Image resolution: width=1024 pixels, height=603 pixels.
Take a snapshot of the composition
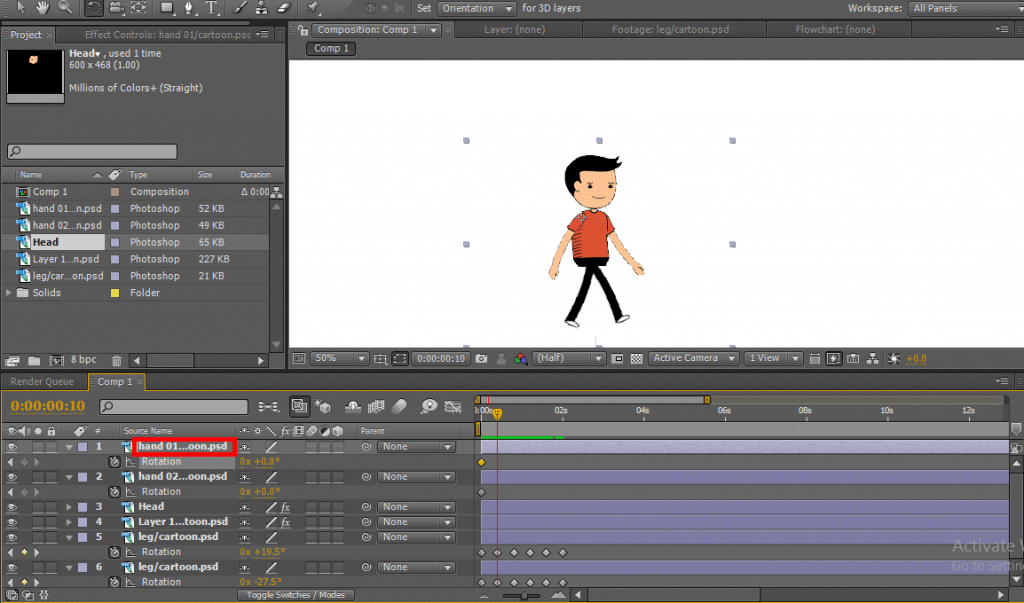(480, 358)
